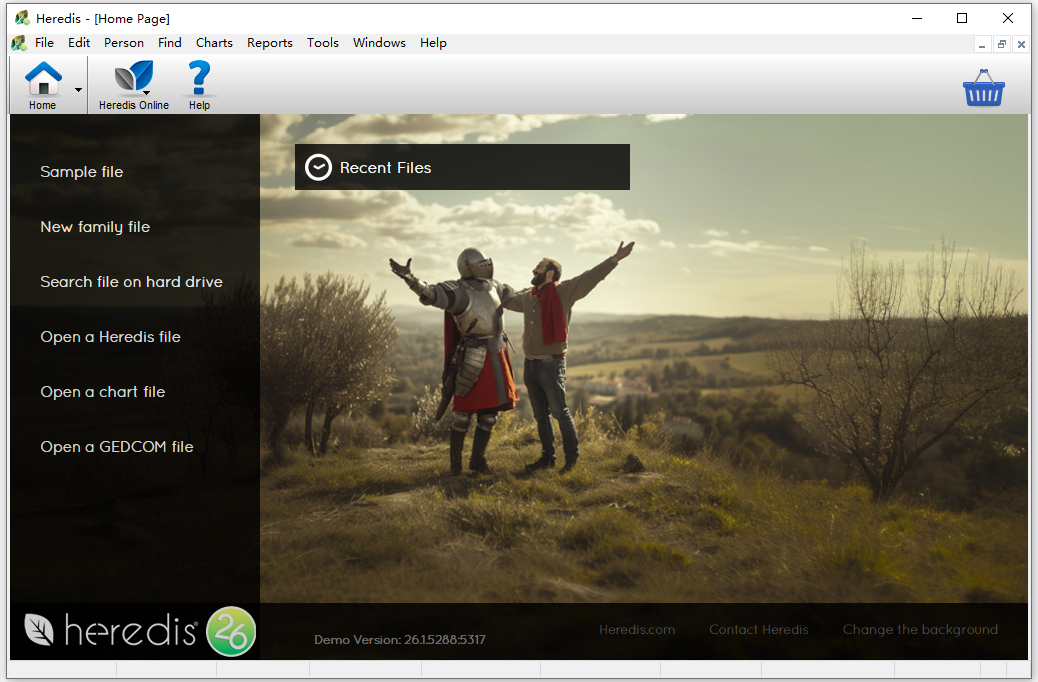
Task: Click Change the background link
Action: point(920,630)
